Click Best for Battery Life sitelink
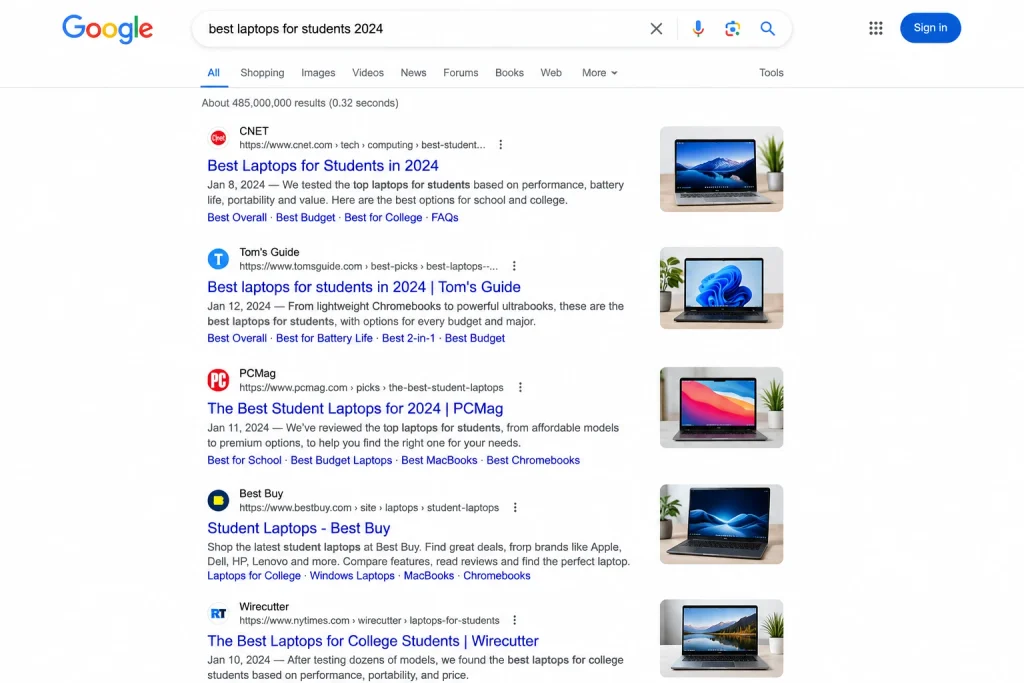Screen dimensions: 1024x683 pyautogui.click(x=324, y=338)
